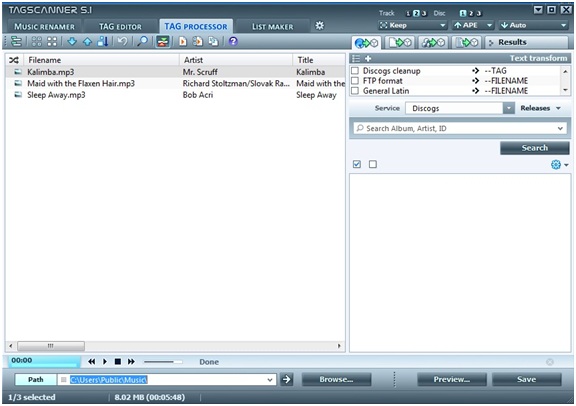Click the sort files toolbar icon
This screenshot has height=406, width=576.
[x=103, y=41]
